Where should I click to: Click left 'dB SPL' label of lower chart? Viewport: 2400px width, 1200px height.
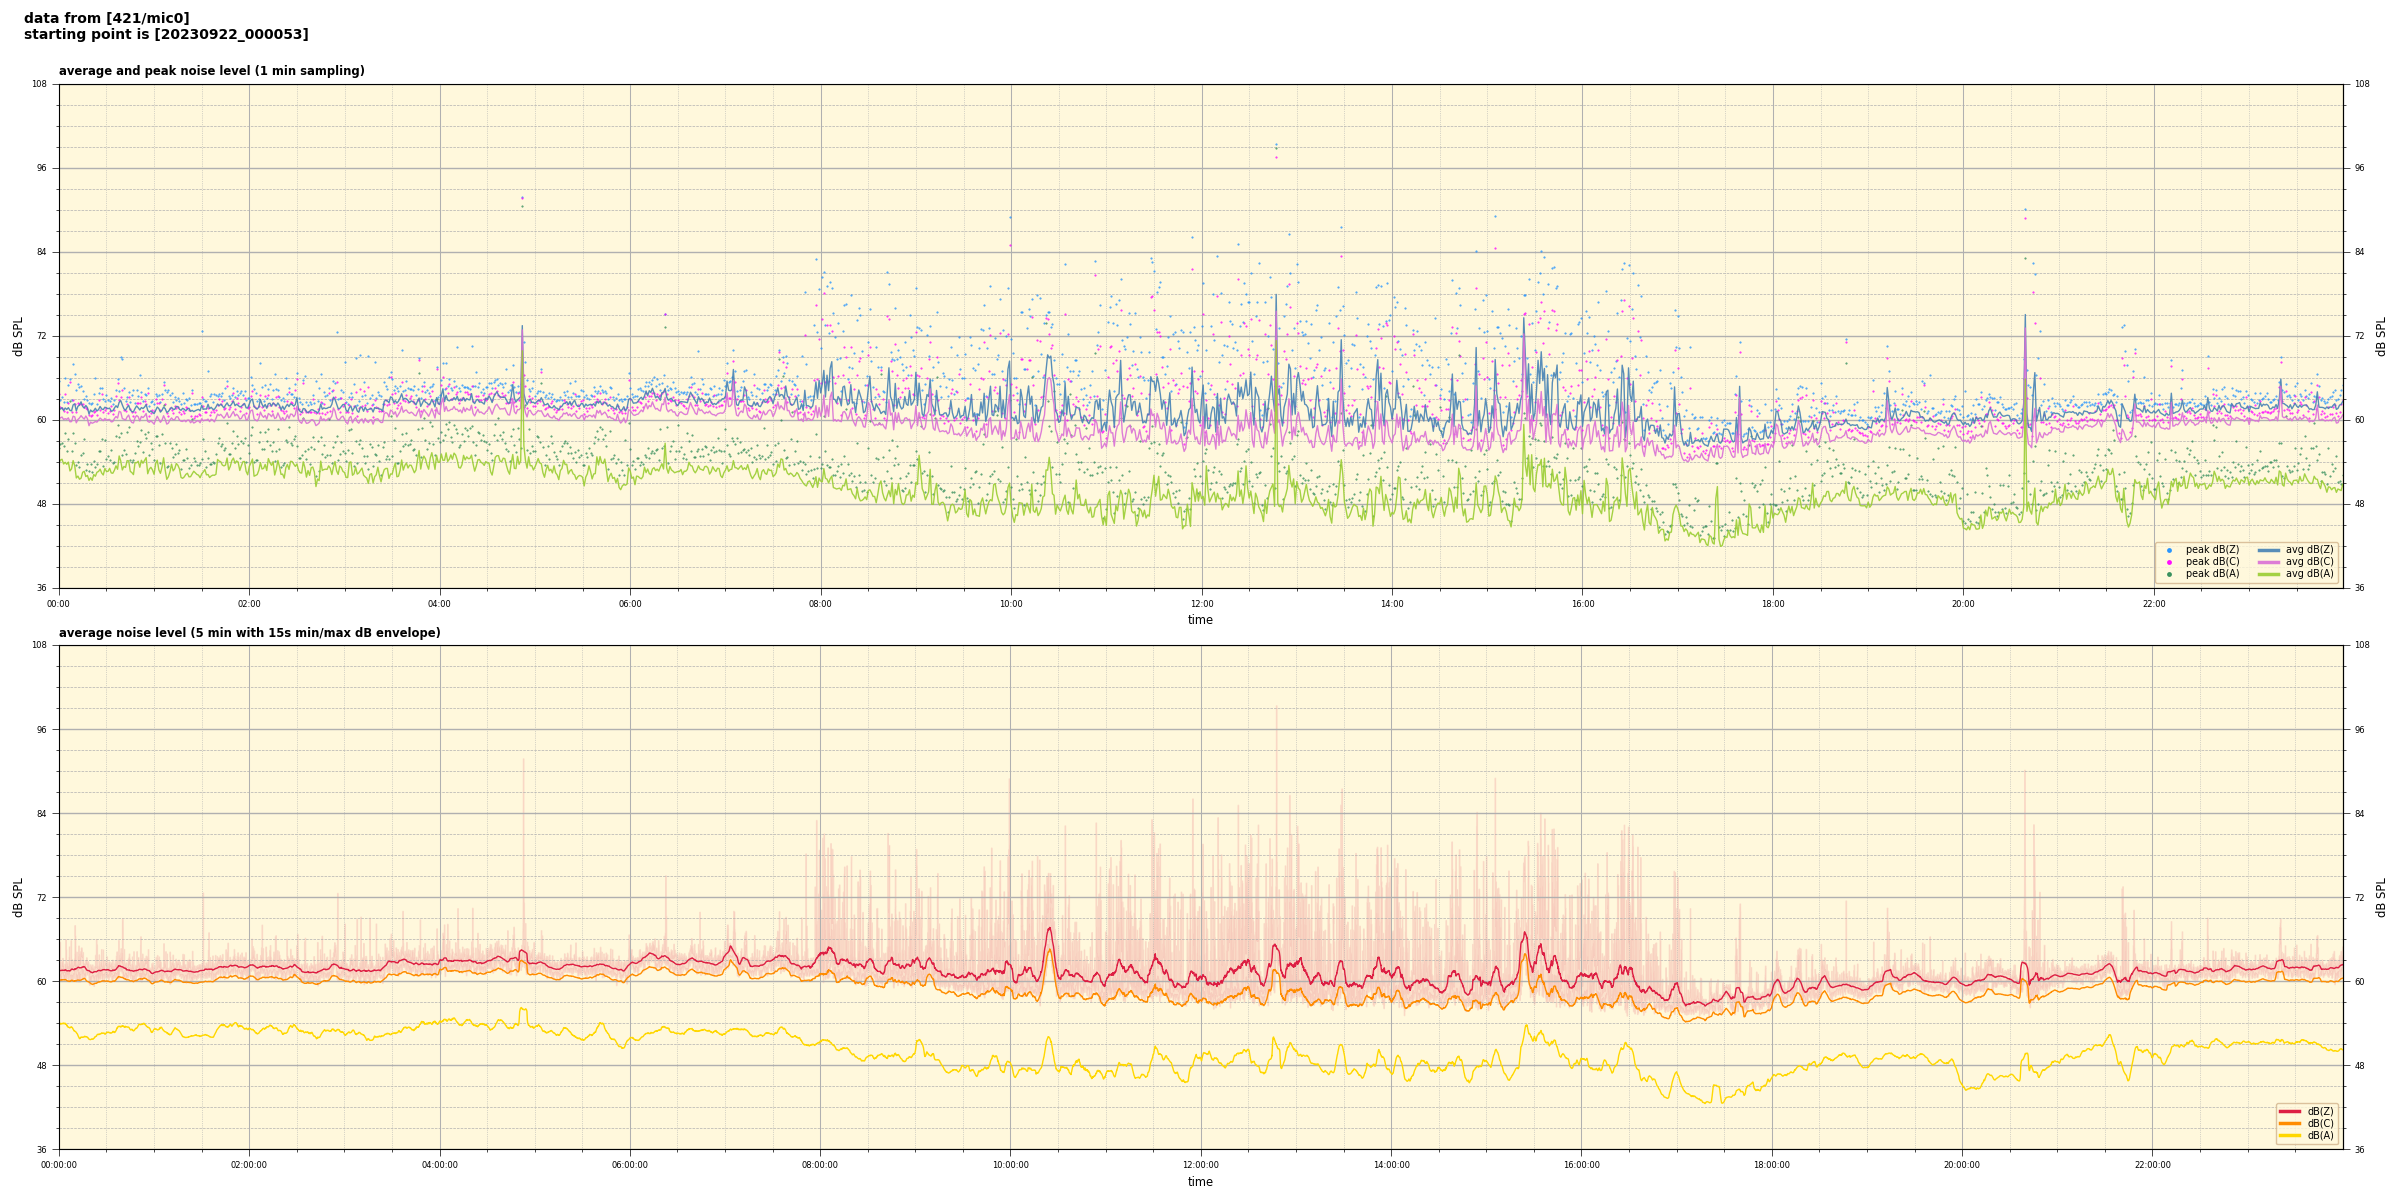click(x=18, y=897)
